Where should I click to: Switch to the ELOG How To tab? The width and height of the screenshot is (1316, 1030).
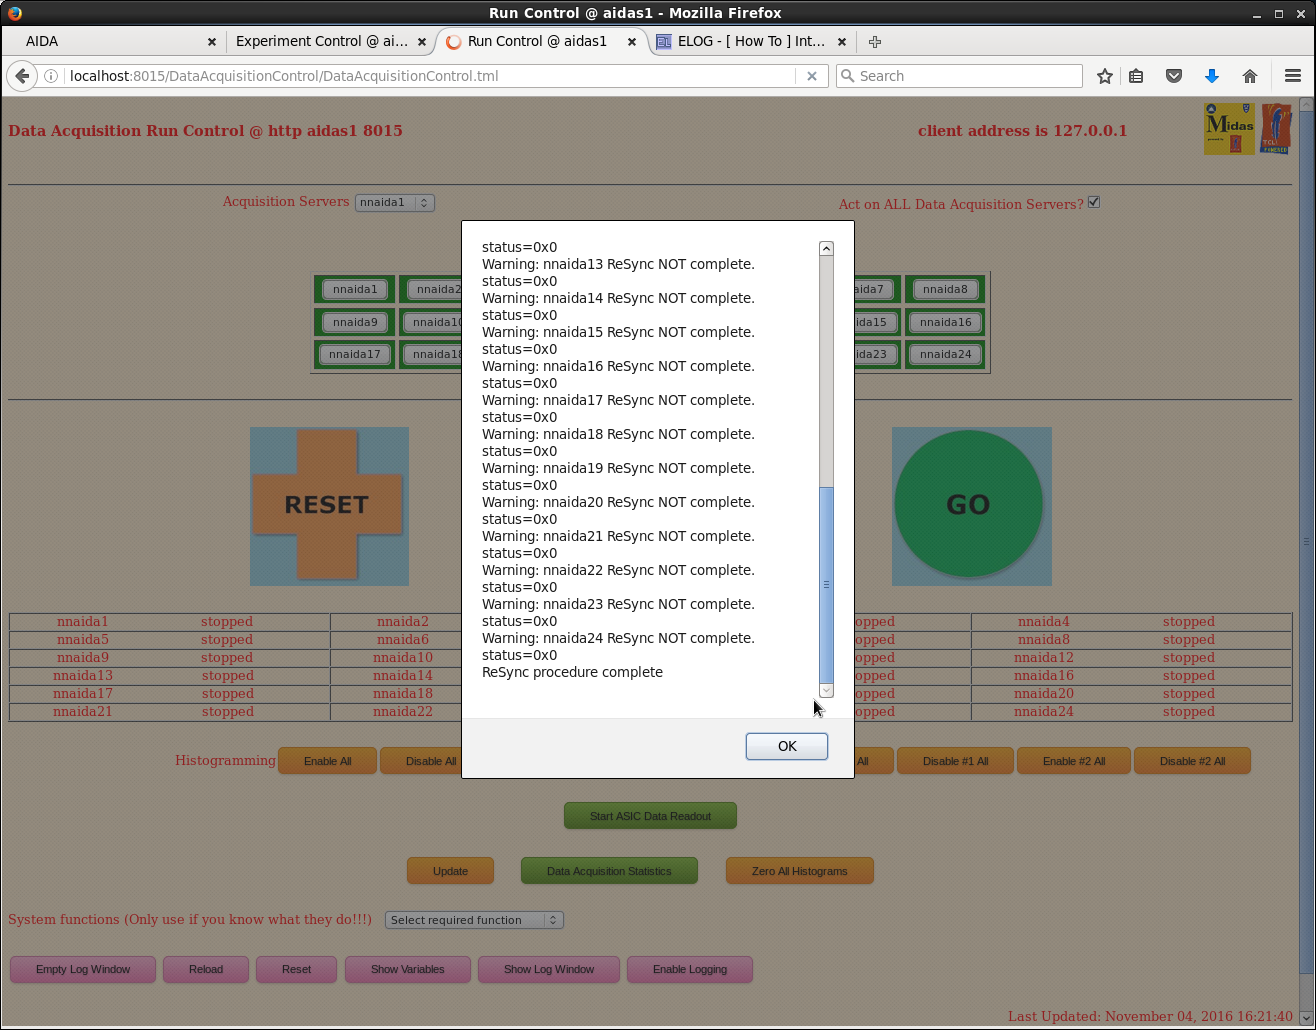pyautogui.click(x=750, y=42)
